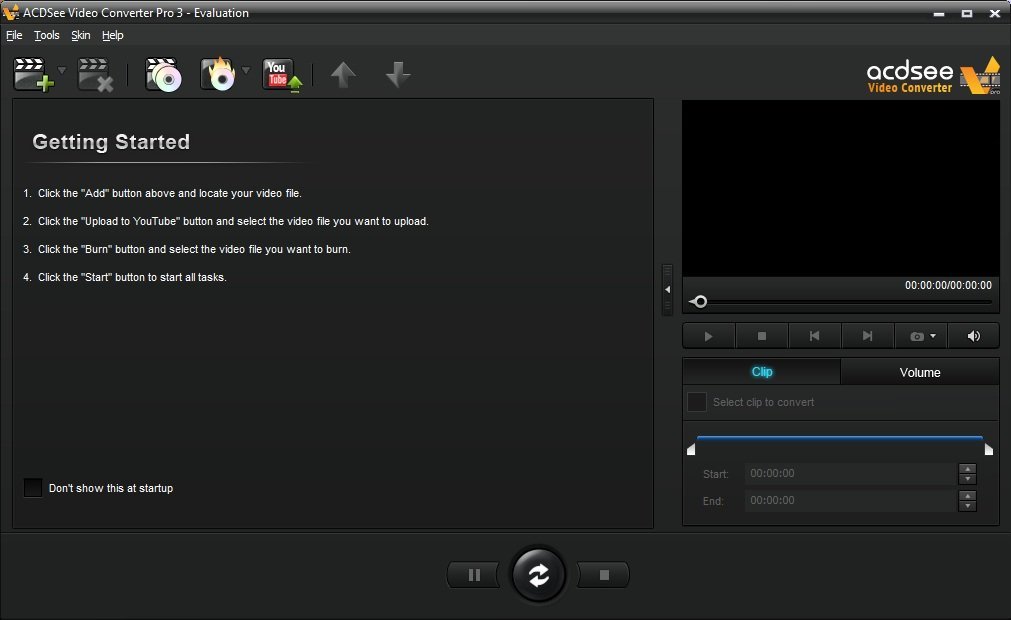Open the File menu
1011x620 pixels.
(14, 35)
